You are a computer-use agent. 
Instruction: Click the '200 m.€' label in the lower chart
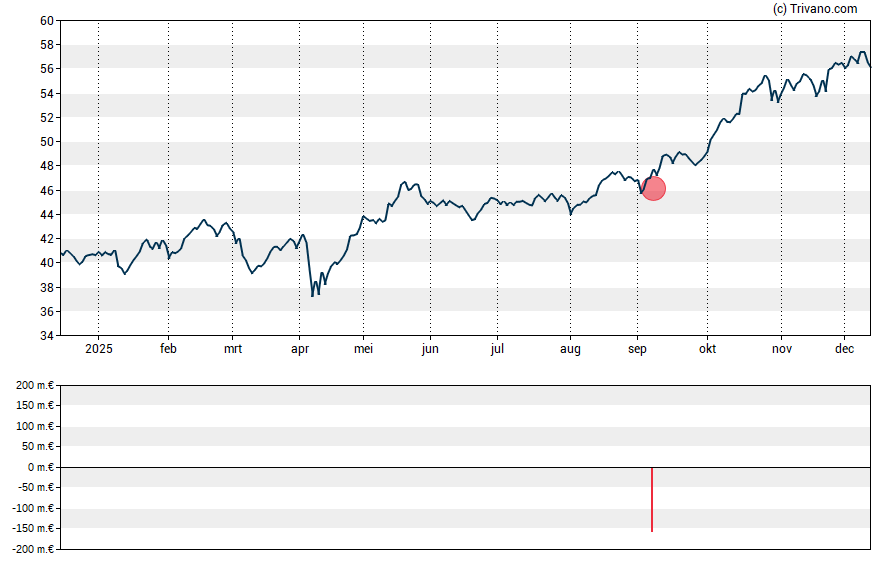[x=33, y=385]
